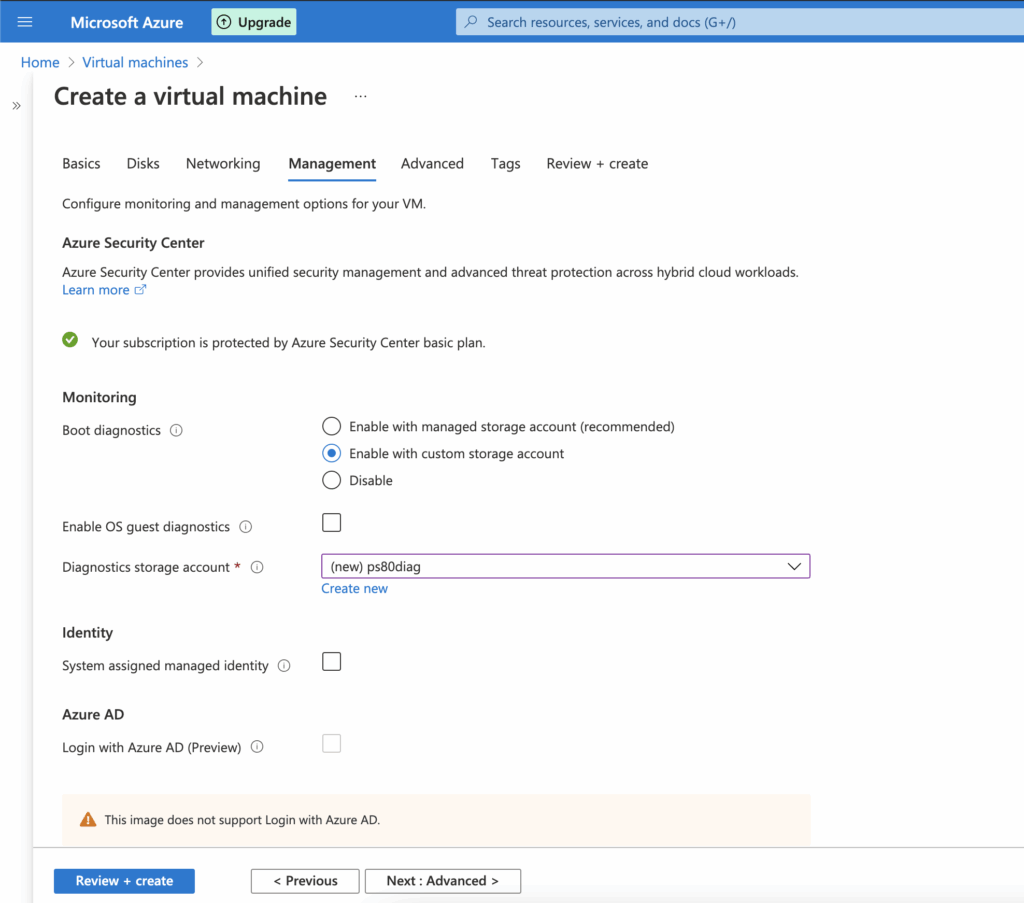Click Next : Advanced button
The width and height of the screenshot is (1024, 903).
click(x=442, y=881)
